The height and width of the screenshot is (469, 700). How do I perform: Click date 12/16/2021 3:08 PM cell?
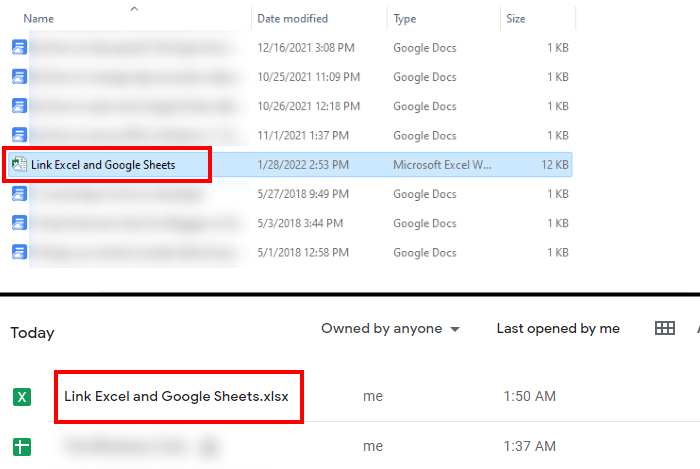(x=306, y=48)
